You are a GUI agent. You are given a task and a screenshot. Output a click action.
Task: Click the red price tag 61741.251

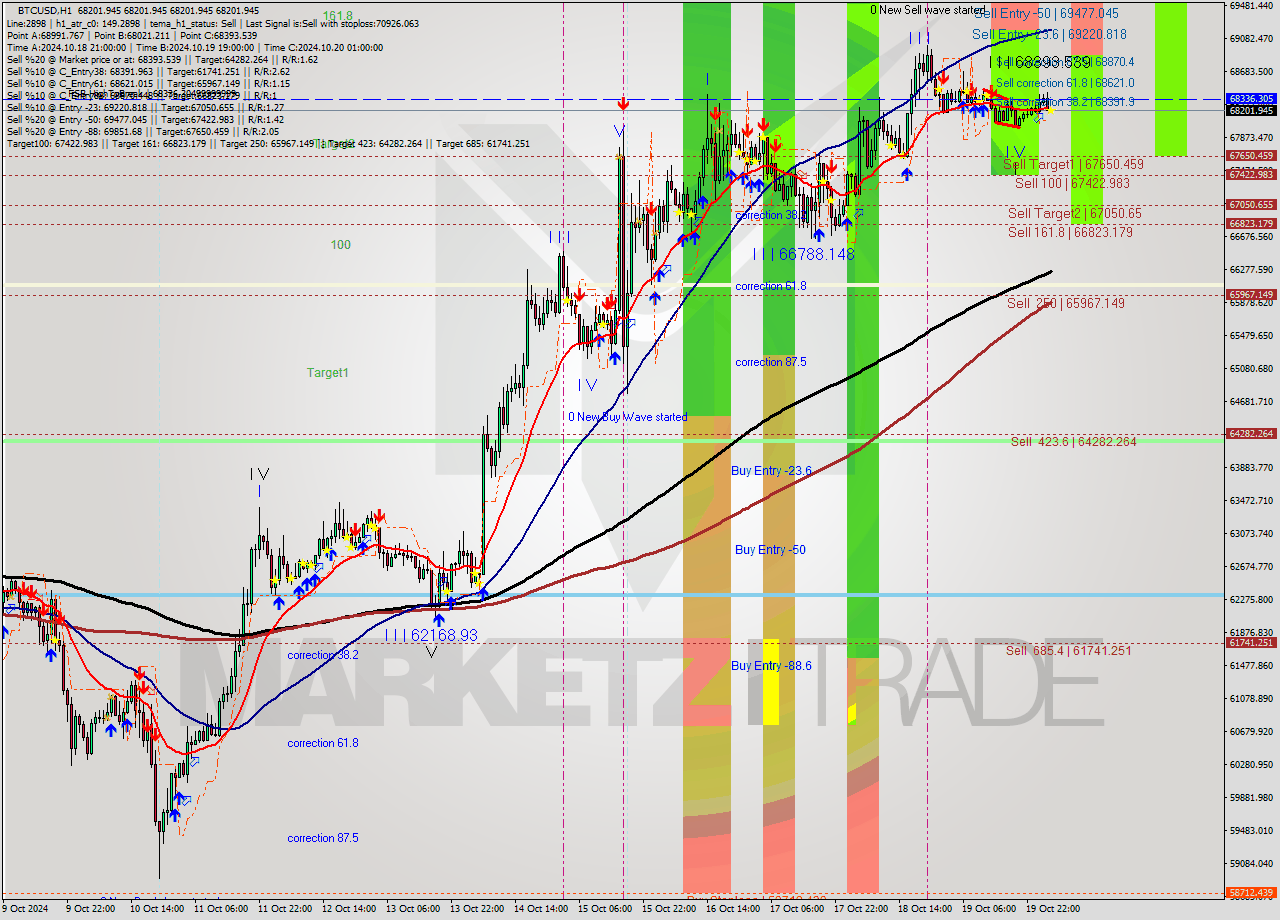[1251, 643]
